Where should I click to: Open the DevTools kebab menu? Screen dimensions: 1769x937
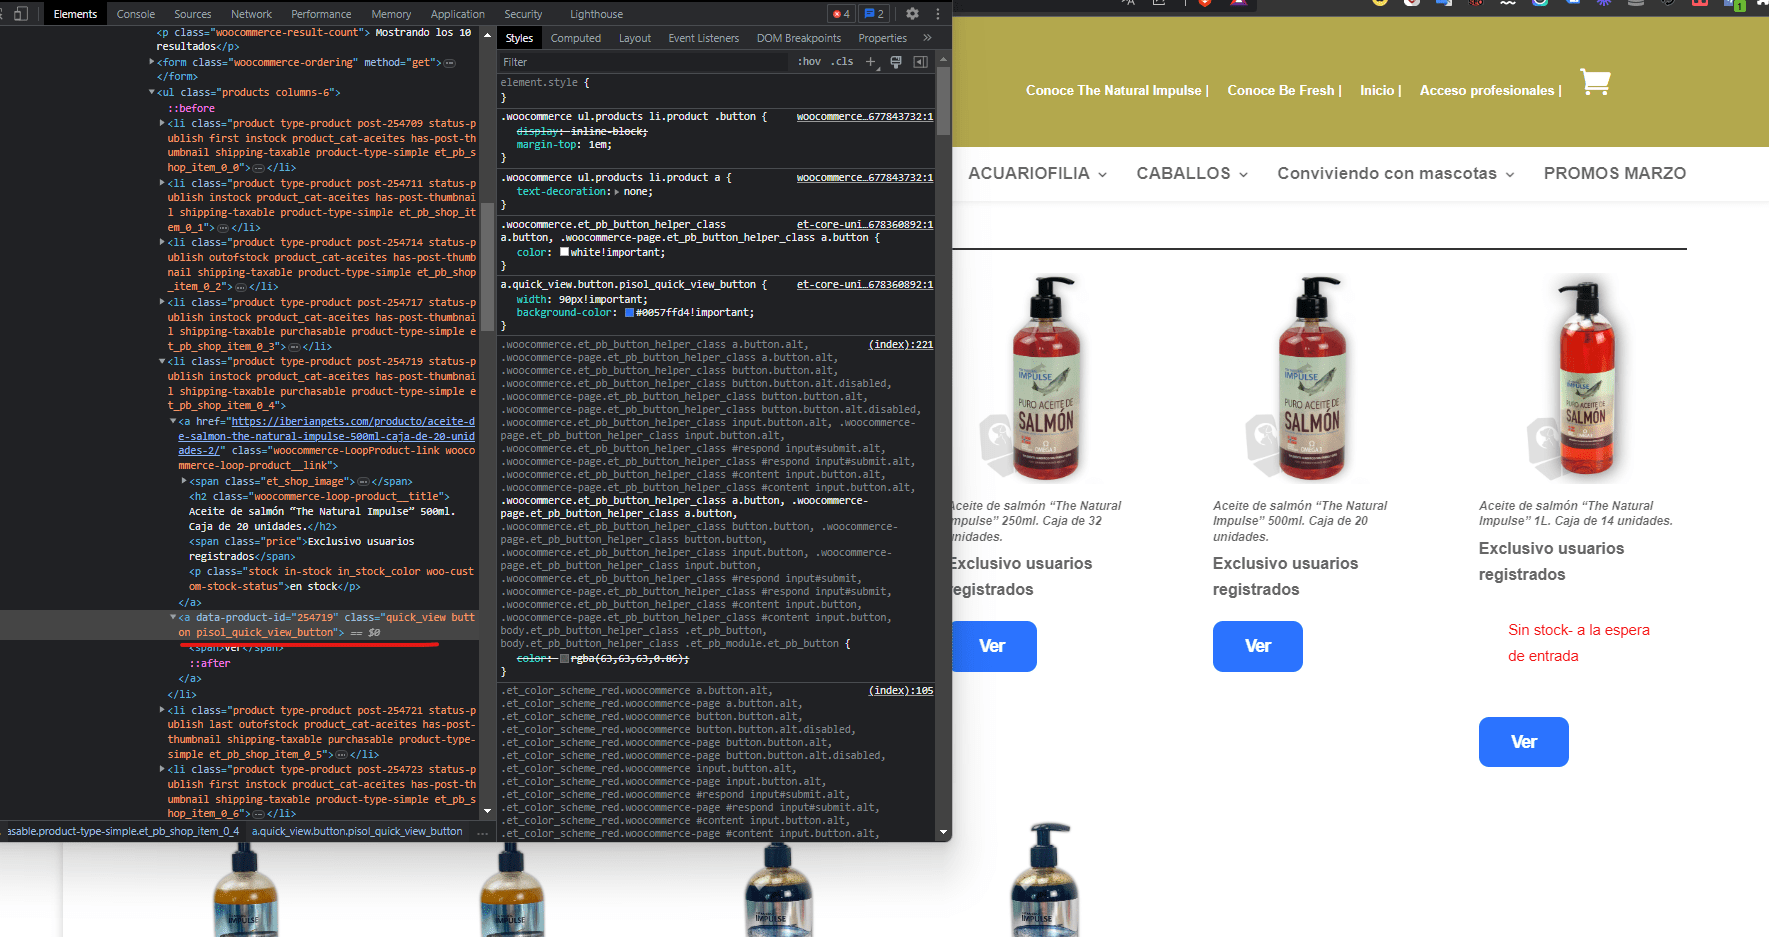[938, 14]
